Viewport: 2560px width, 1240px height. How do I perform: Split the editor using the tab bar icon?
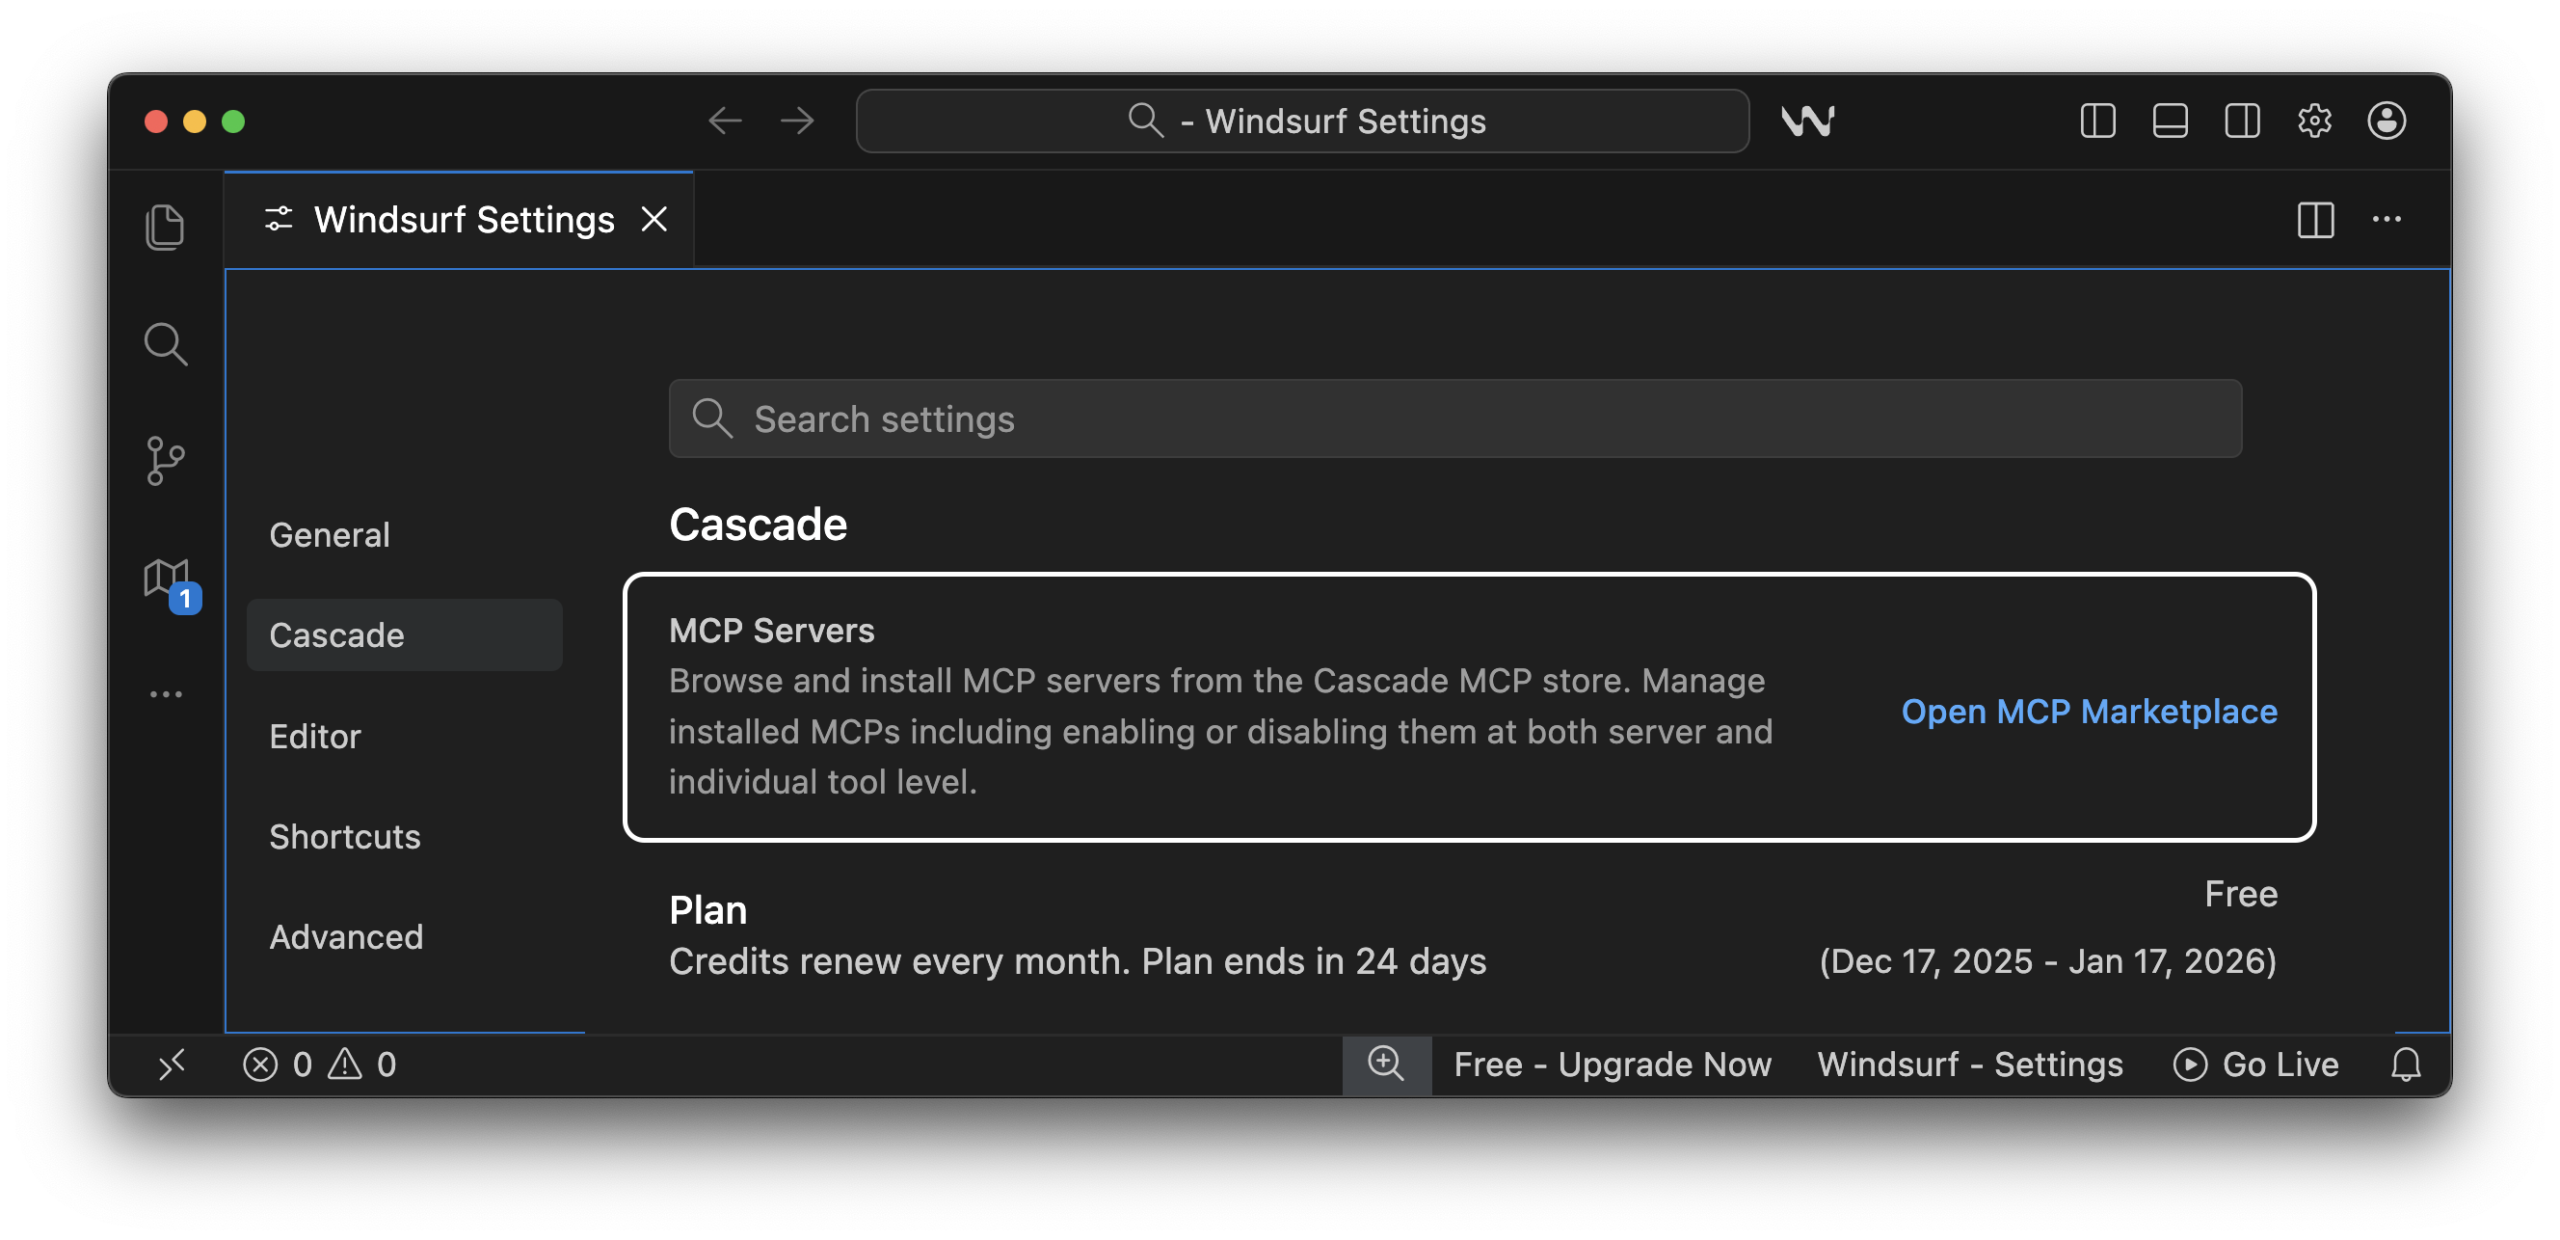click(x=2318, y=219)
